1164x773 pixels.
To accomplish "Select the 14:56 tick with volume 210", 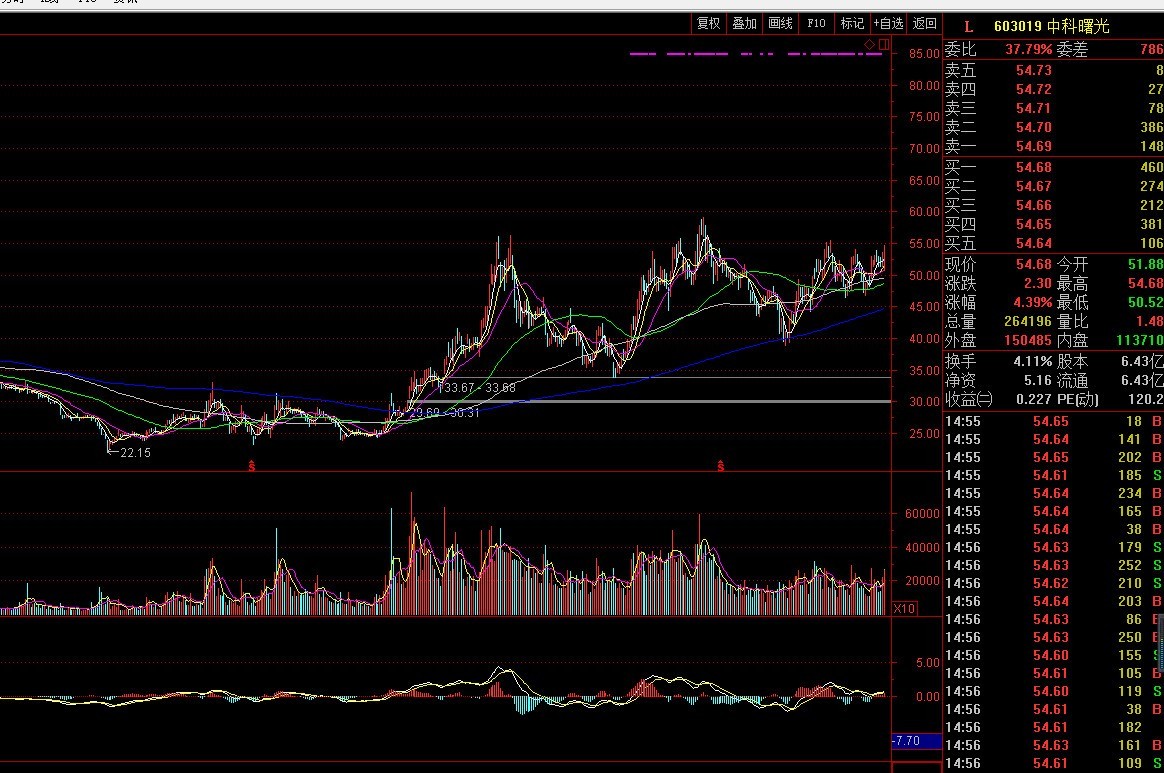I will tap(1053, 584).
